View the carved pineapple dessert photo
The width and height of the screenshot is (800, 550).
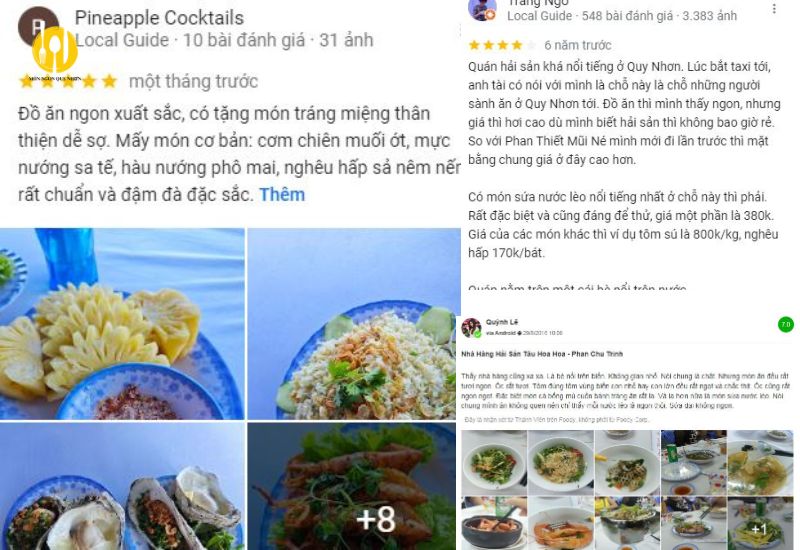click(122, 324)
